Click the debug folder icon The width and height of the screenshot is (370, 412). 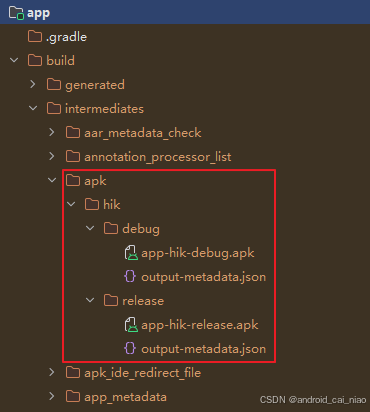[x=111, y=229]
